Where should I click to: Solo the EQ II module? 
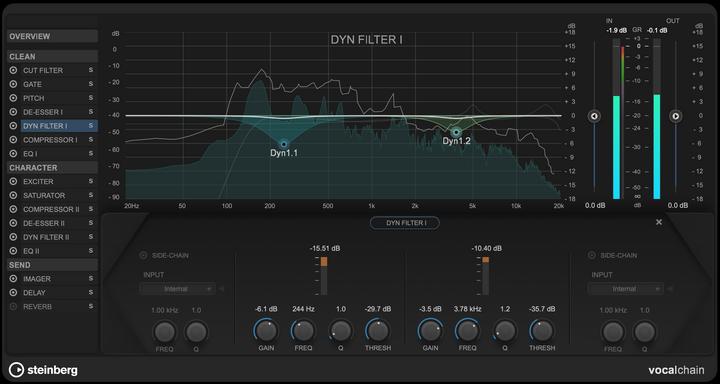91,251
